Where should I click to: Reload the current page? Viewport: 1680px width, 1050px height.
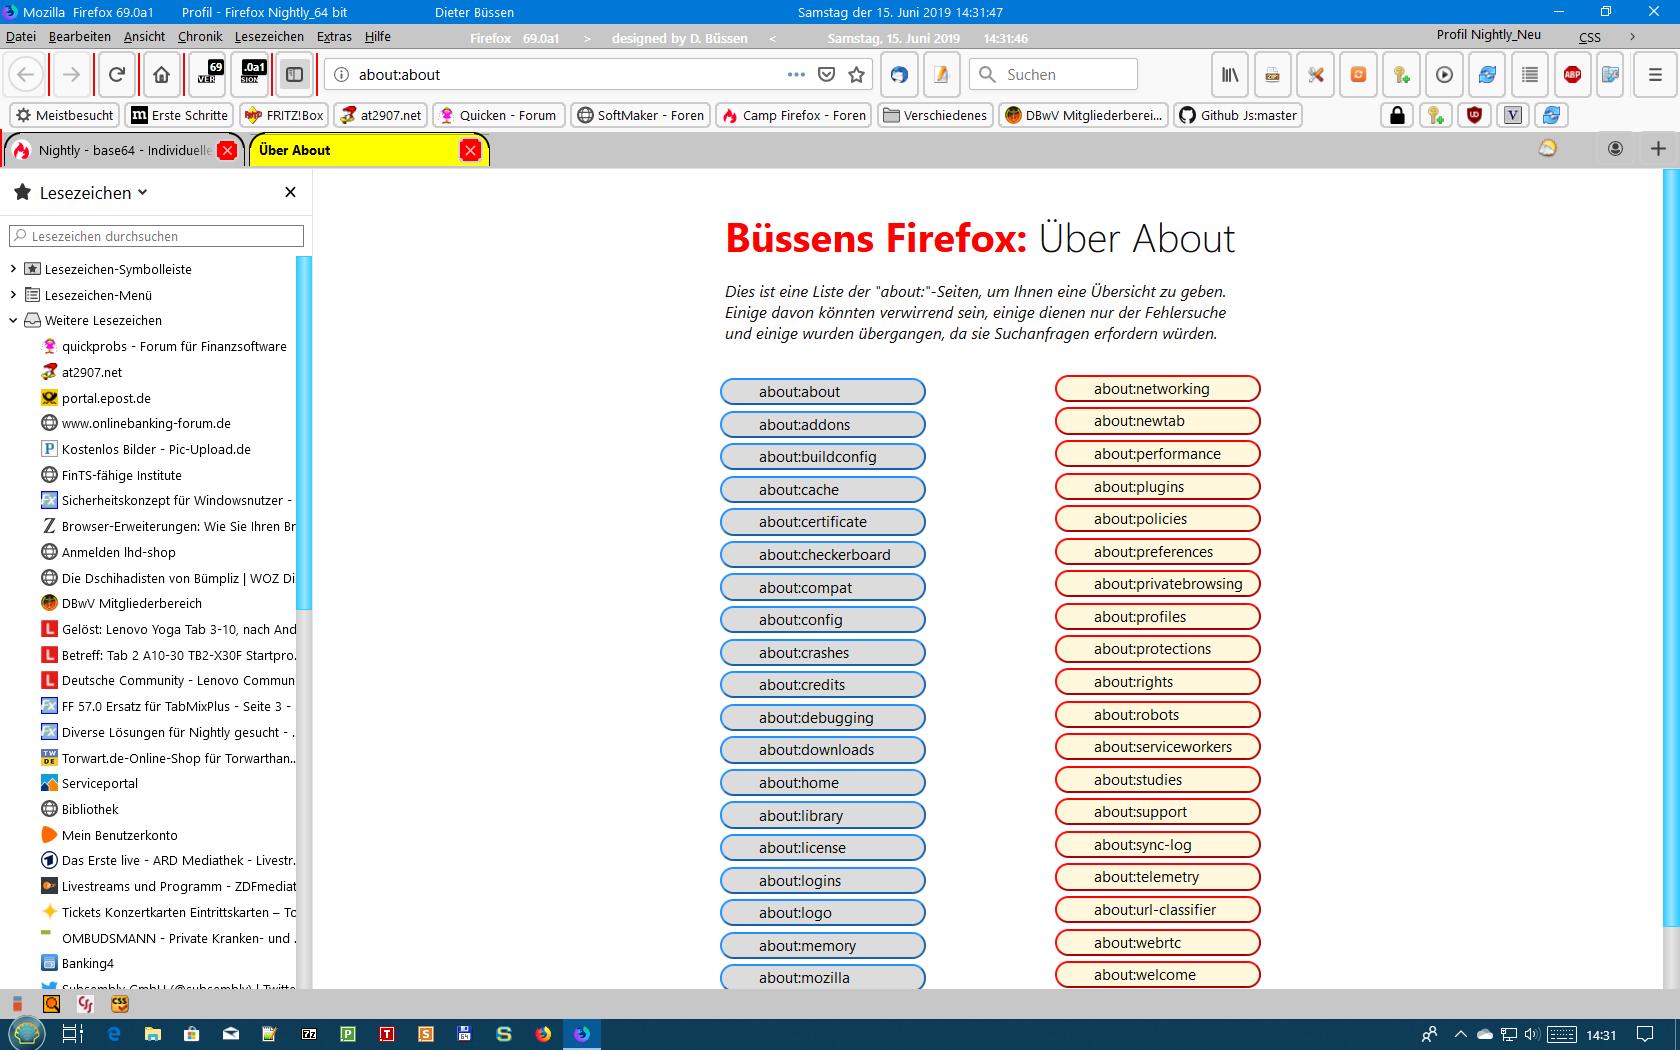[x=117, y=75]
